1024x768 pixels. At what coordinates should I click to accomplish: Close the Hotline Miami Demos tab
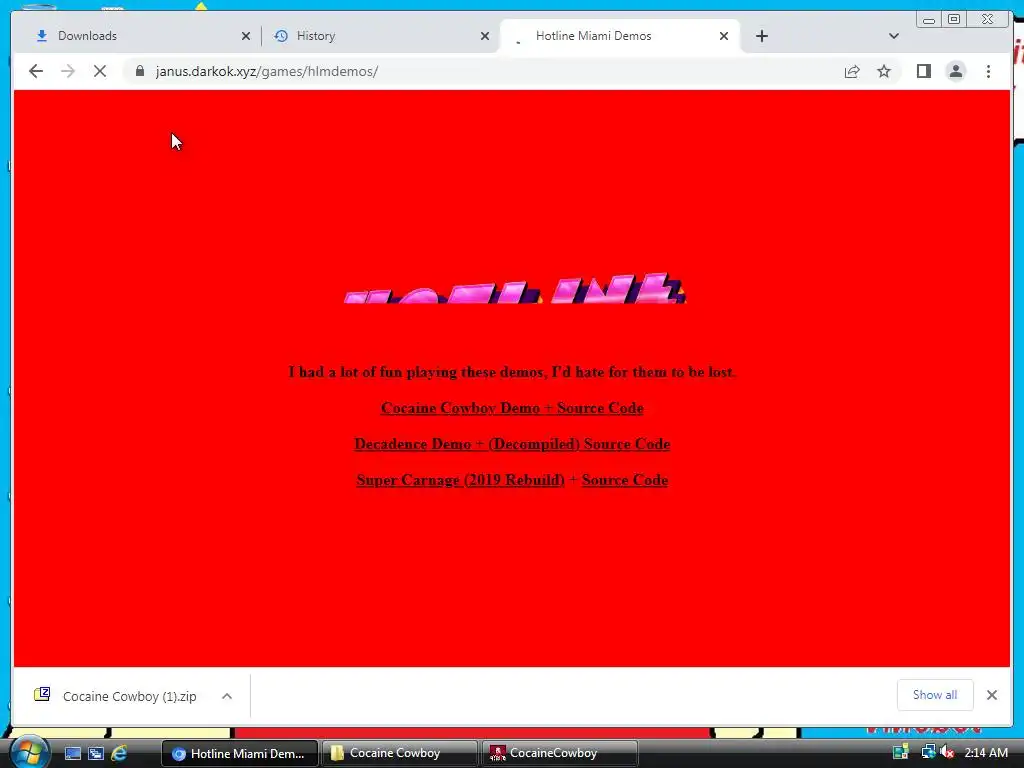coord(724,36)
